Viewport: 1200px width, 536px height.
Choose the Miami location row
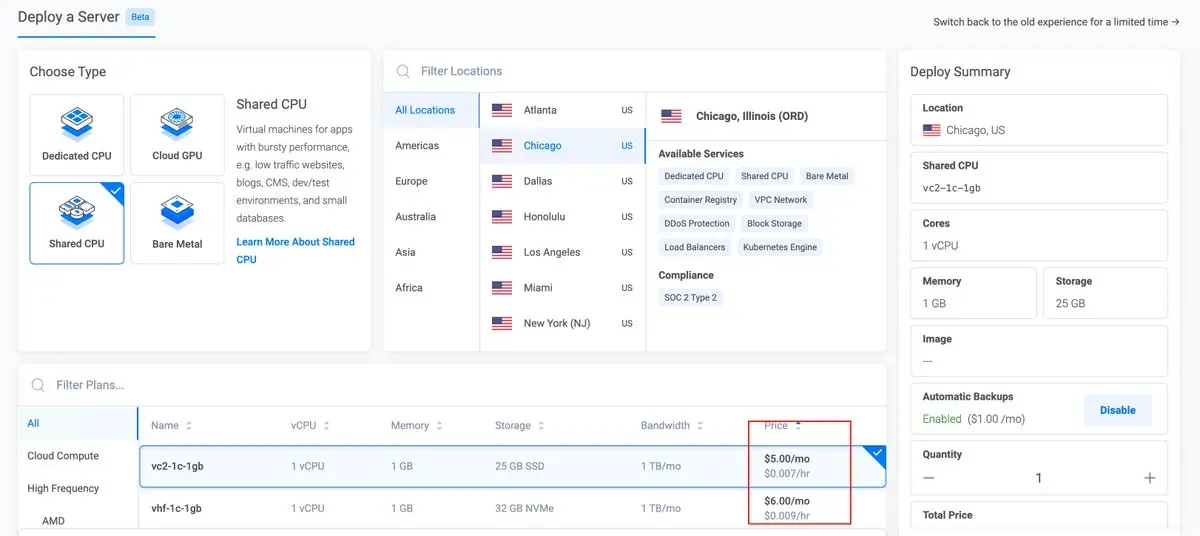[562, 288]
